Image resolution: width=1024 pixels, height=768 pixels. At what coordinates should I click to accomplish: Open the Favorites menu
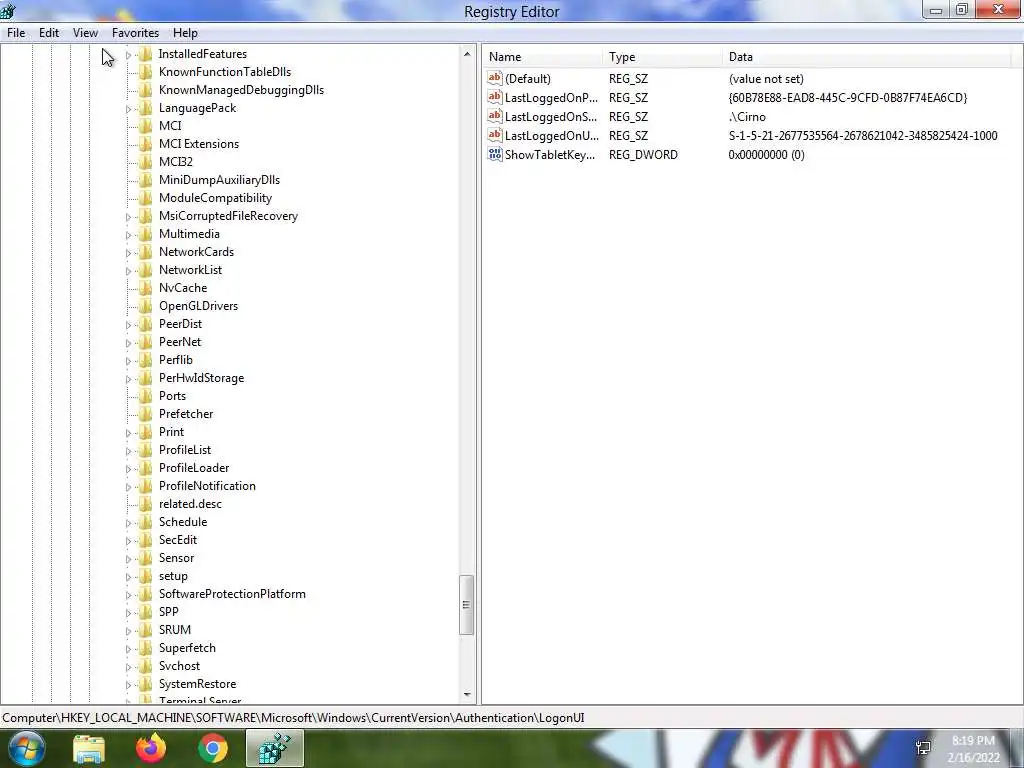coord(135,33)
